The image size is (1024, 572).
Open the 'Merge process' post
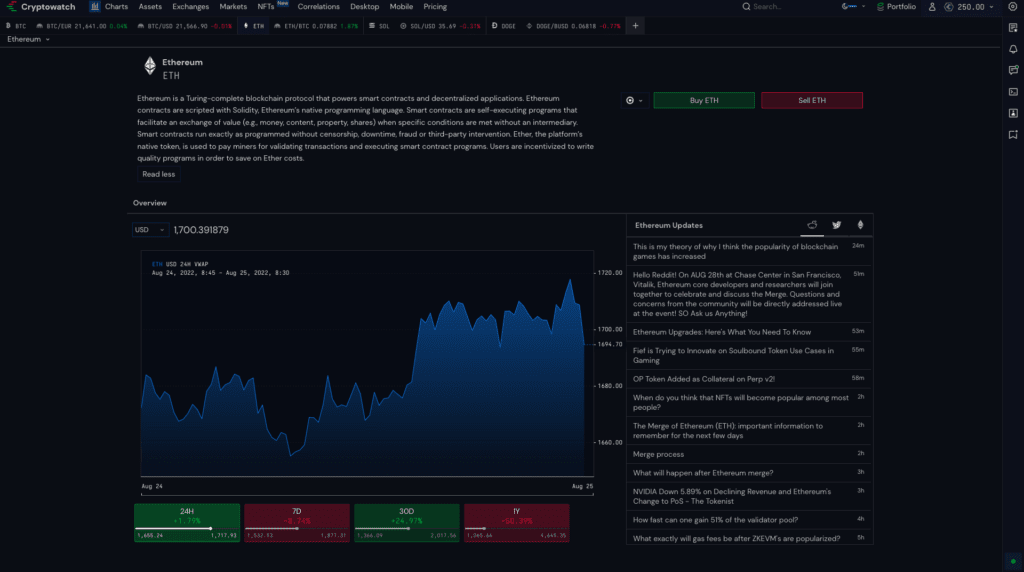(749, 454)
